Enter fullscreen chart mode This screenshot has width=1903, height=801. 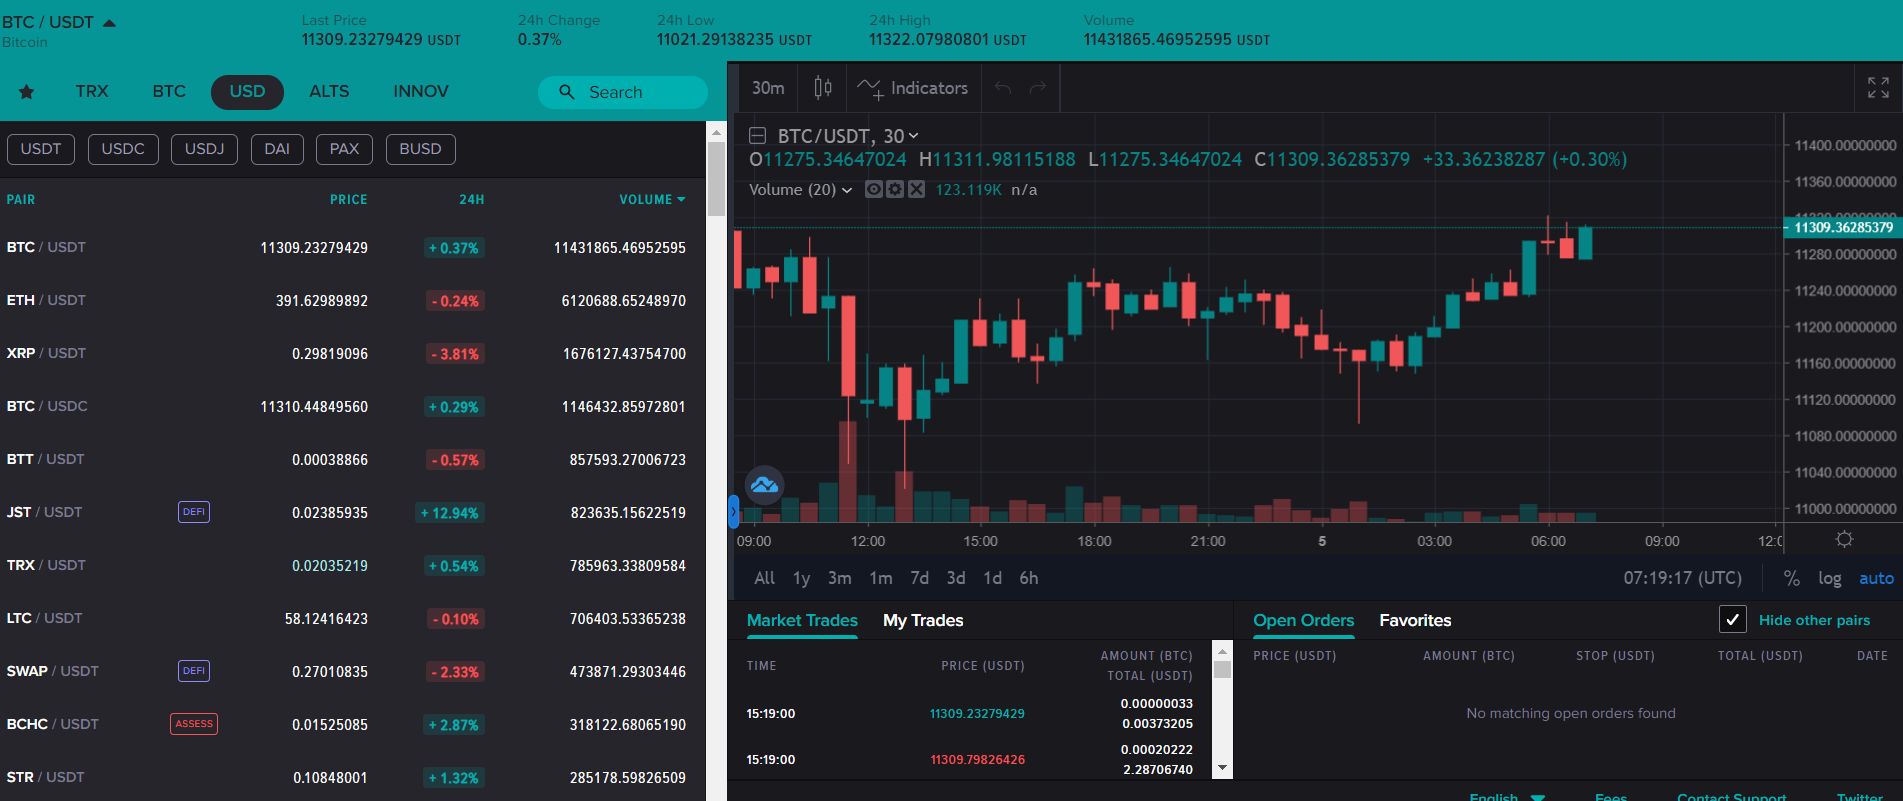1878,88
